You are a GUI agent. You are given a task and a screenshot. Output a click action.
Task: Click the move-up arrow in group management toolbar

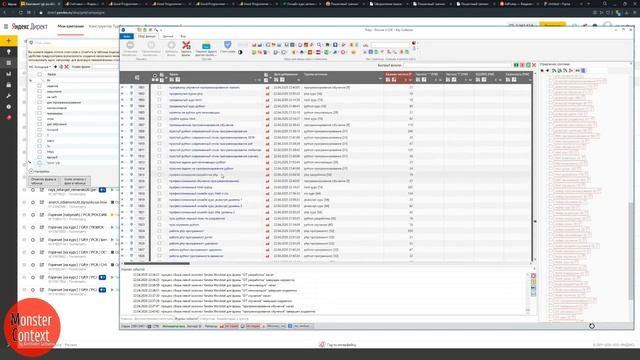coord(542,71)
